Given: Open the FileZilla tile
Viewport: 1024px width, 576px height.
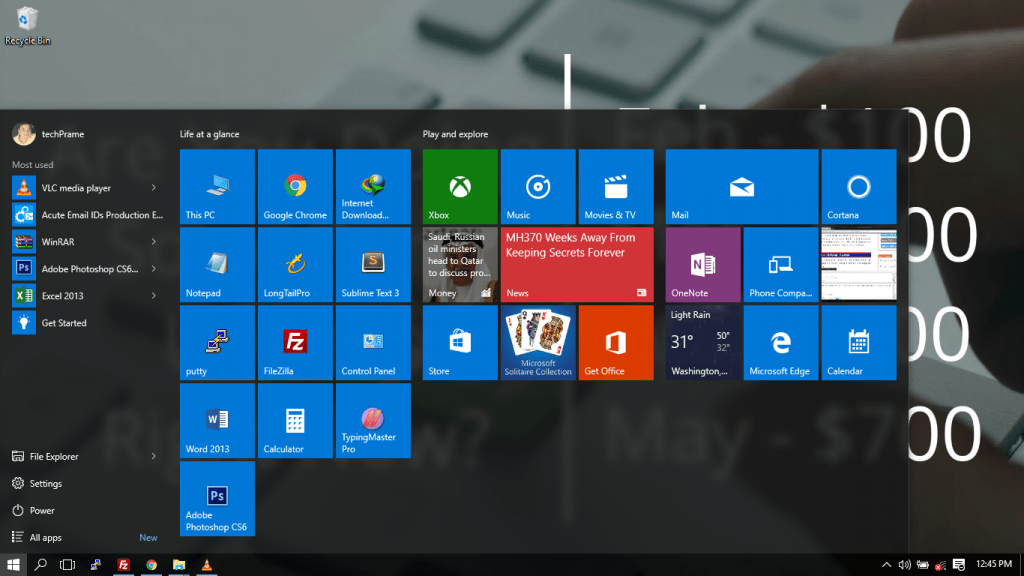Looking at the screenshot, I should point(295,342).
